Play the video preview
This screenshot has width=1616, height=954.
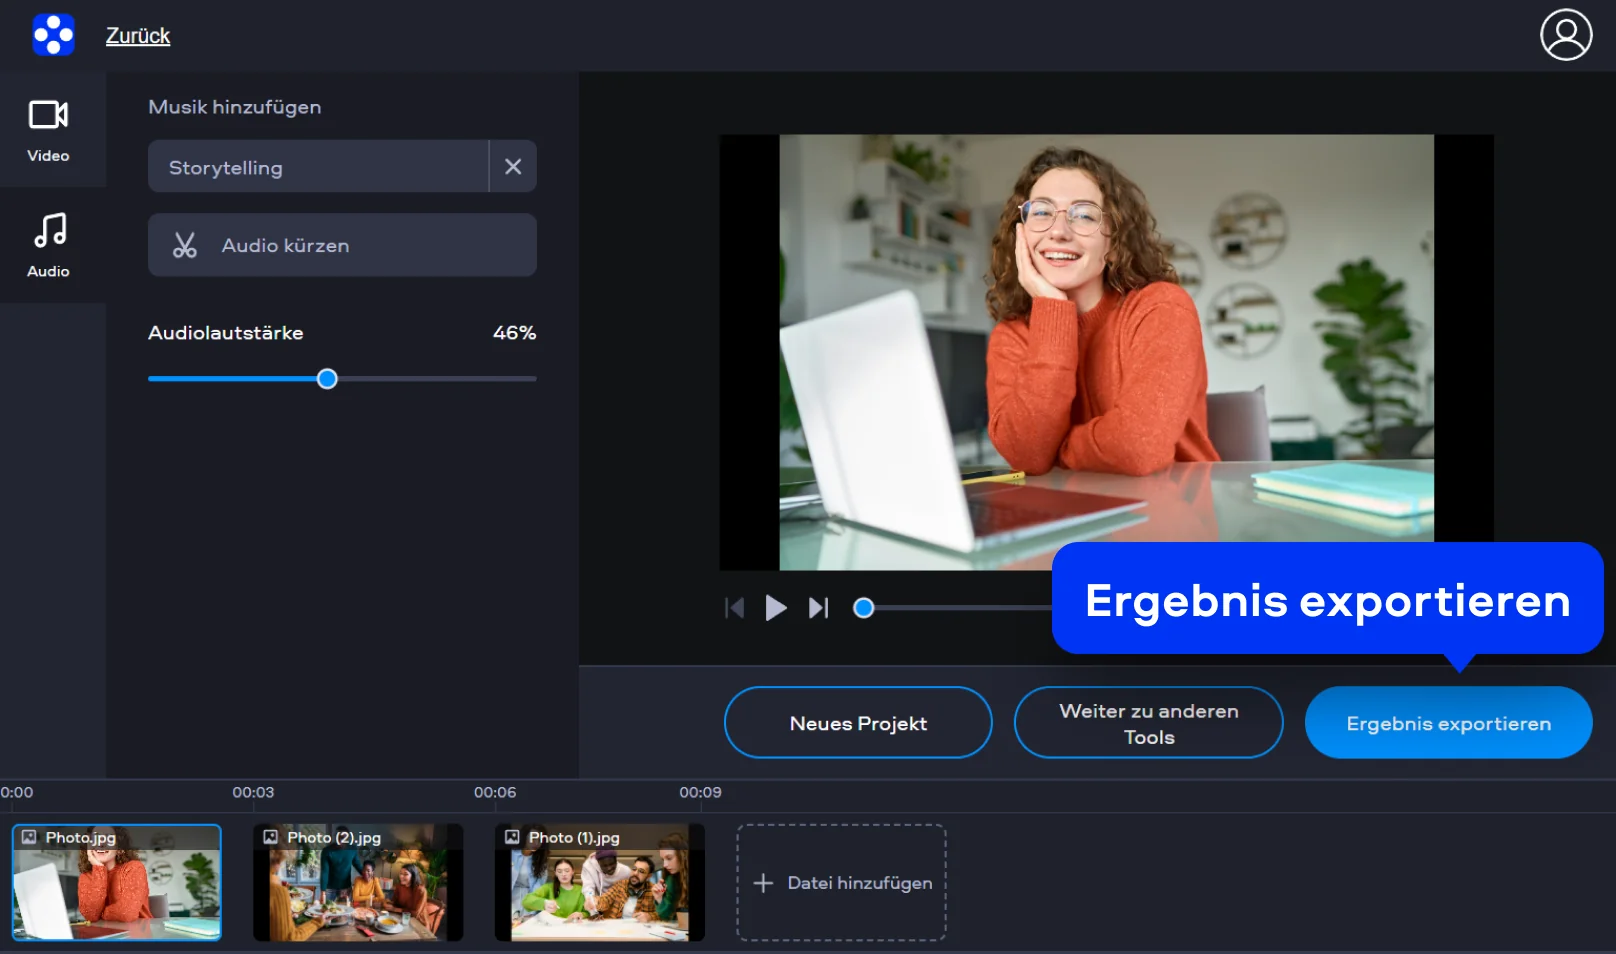776,608
